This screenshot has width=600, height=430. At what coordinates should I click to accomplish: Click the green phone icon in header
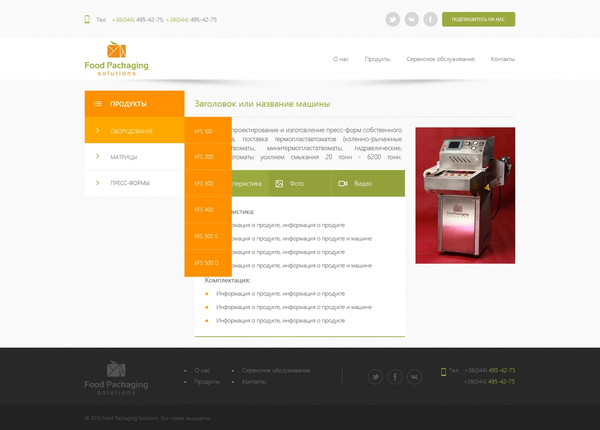coord(87,19)
